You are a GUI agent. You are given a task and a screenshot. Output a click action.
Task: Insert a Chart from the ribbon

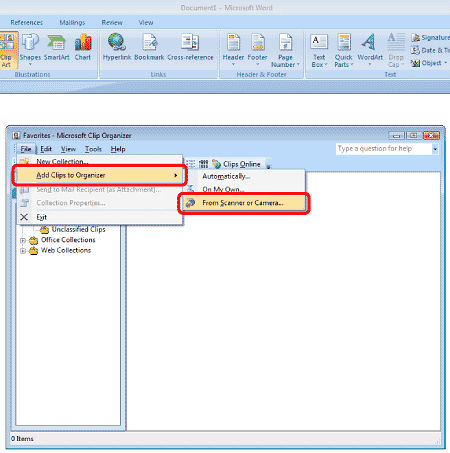coord(83,48)
